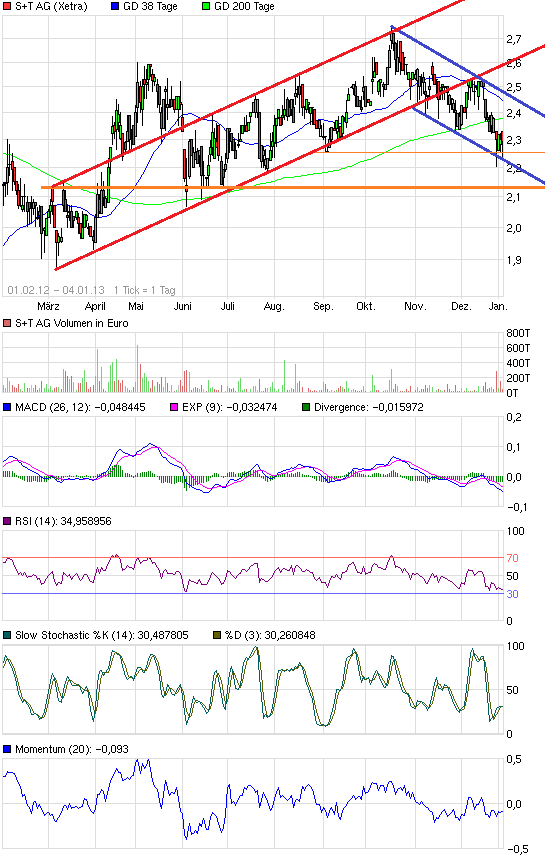The image size is (545, 857).
Task: Click the blue MACD legend swatch
Action: point(7,407)
